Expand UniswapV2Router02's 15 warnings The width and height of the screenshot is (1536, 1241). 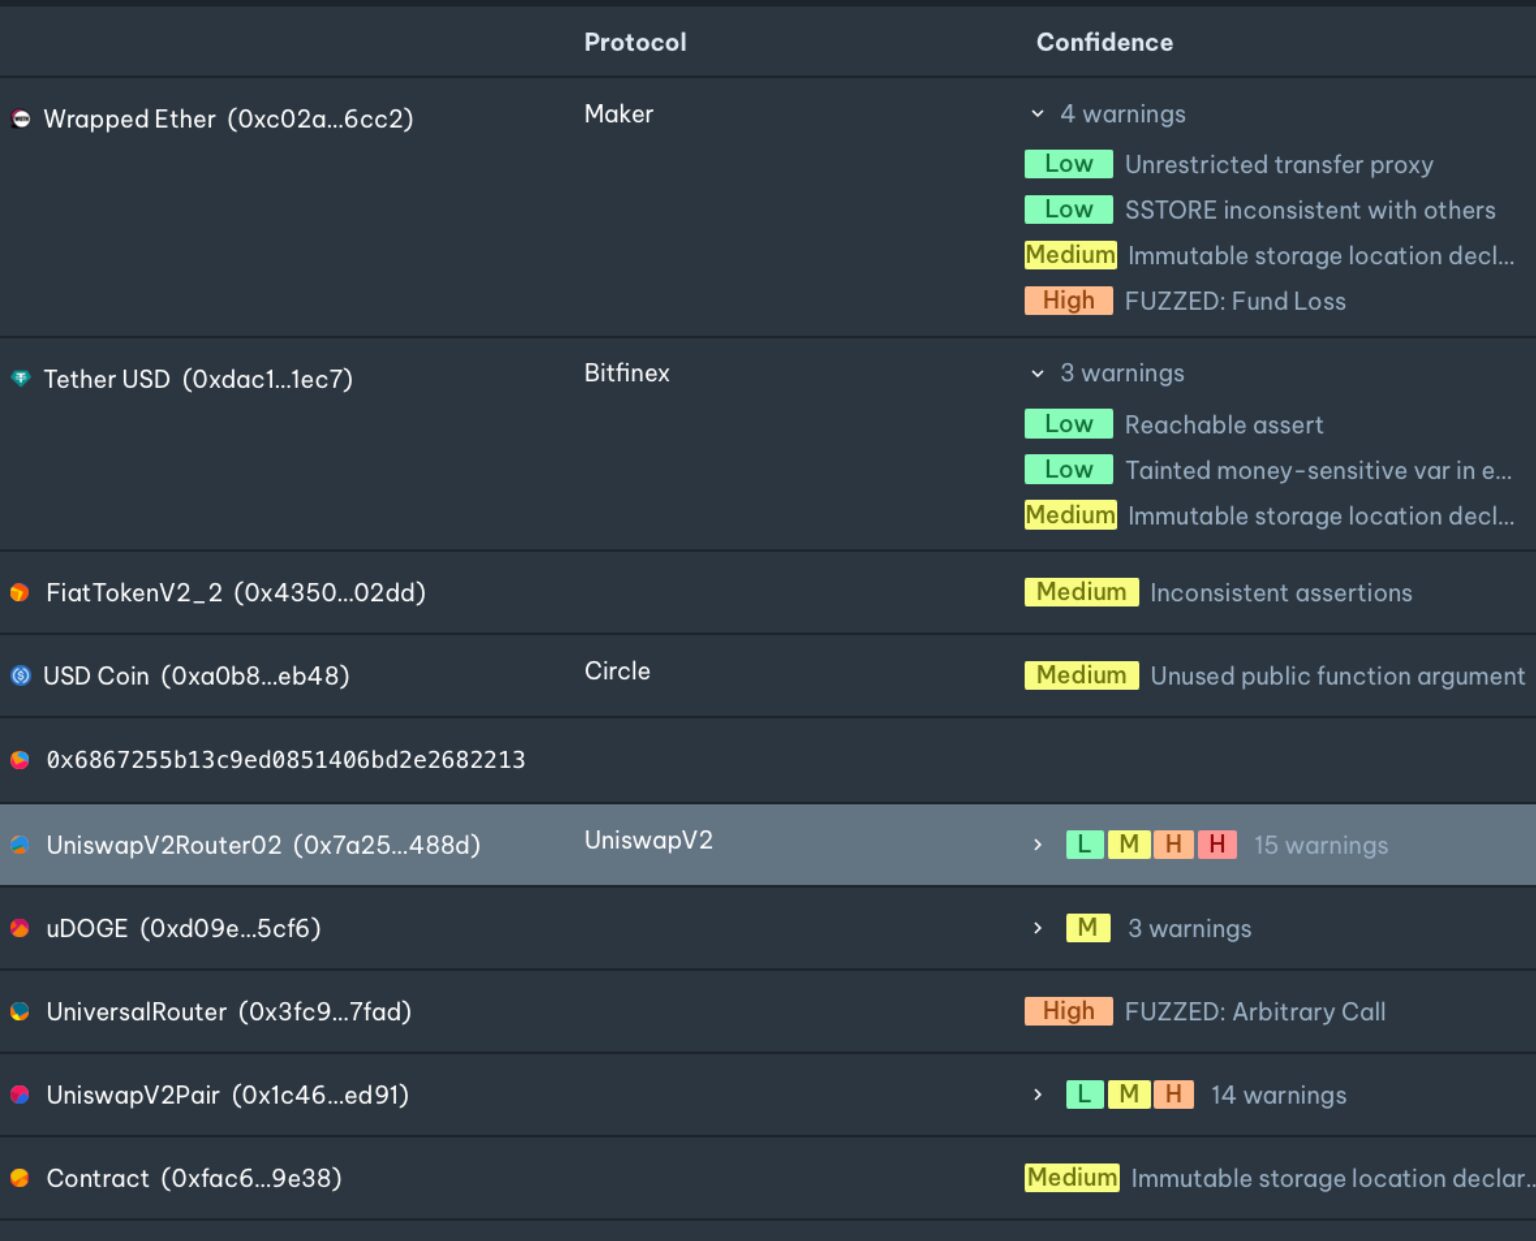(1037, 845)
